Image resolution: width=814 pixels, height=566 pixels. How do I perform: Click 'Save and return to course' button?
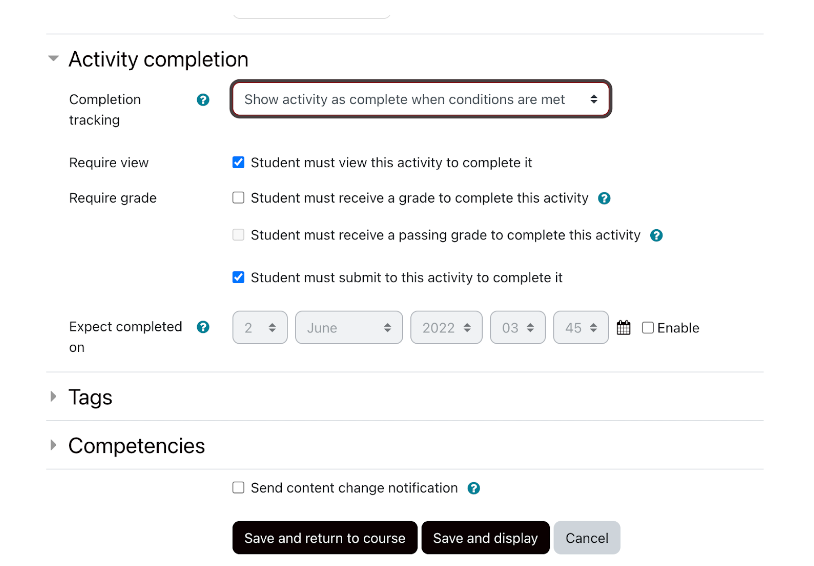pyautogui.click(x=325, y=538)
